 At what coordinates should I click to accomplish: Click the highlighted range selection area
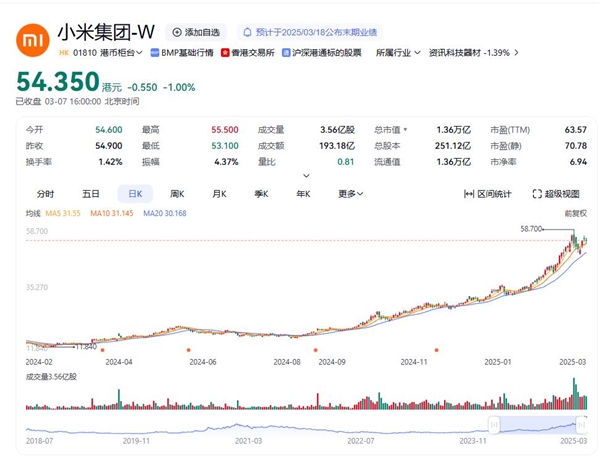pos(538,425)
